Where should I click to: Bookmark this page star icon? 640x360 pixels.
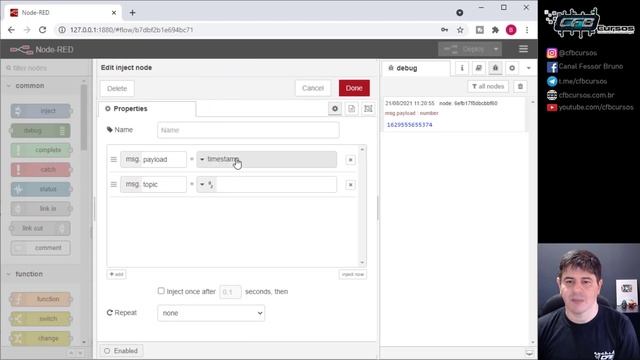460,30
